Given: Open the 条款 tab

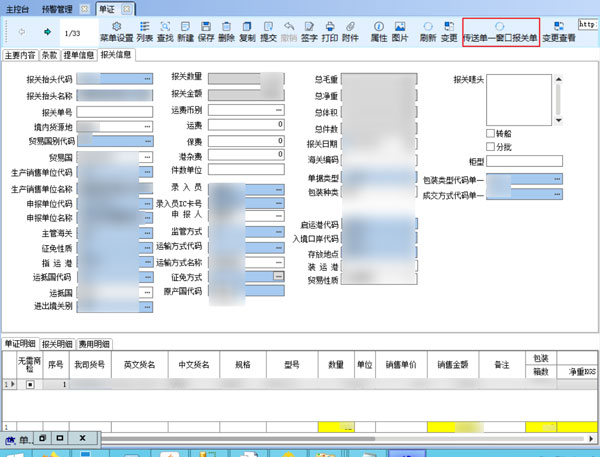Looking at the screenshot, I should [49, 55].
